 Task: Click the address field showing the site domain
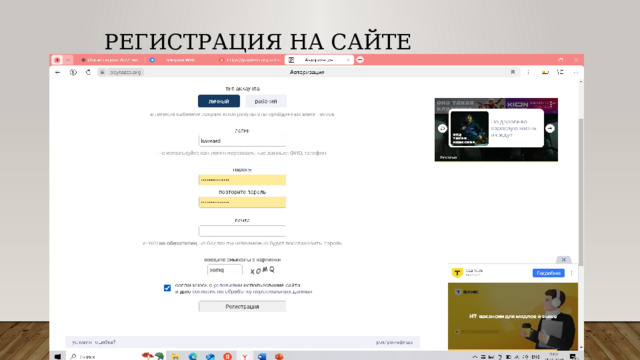click(x=126, y=72)
